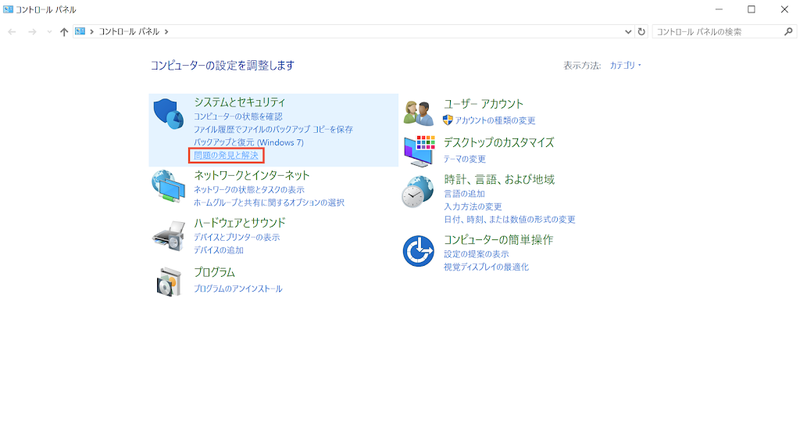Screen dimensions: 800x423
Task: Click the Clock, Language, and Region icon
Action: click(418, 191)
